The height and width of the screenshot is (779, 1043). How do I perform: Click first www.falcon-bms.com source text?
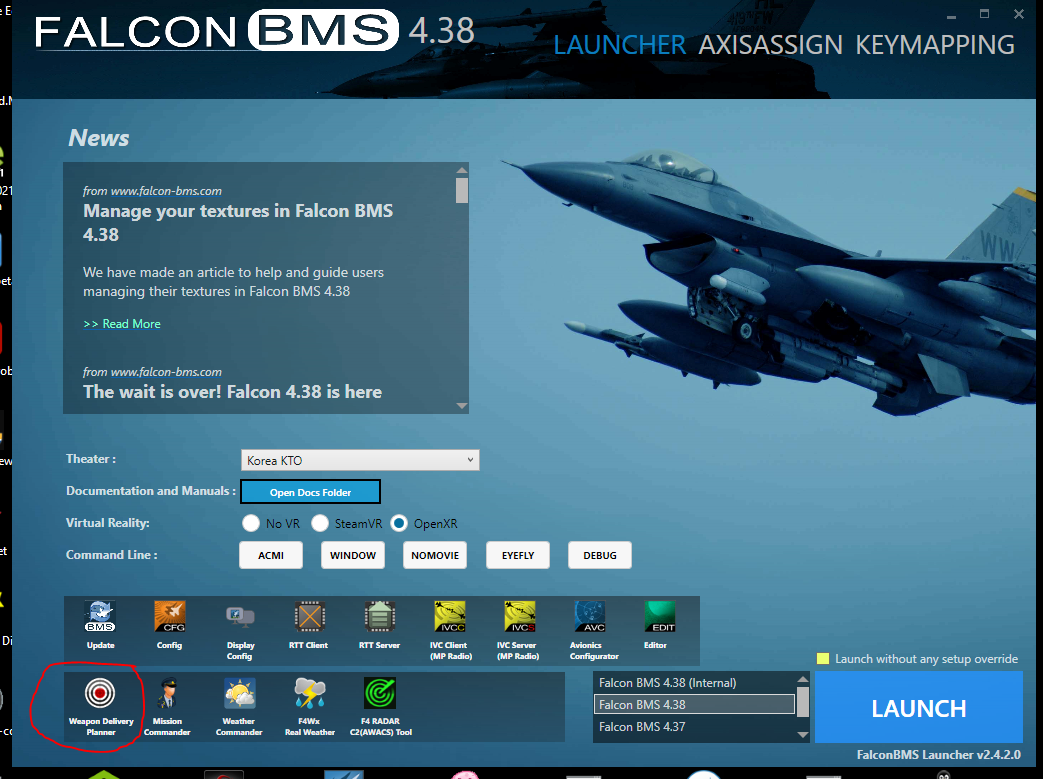166,191
